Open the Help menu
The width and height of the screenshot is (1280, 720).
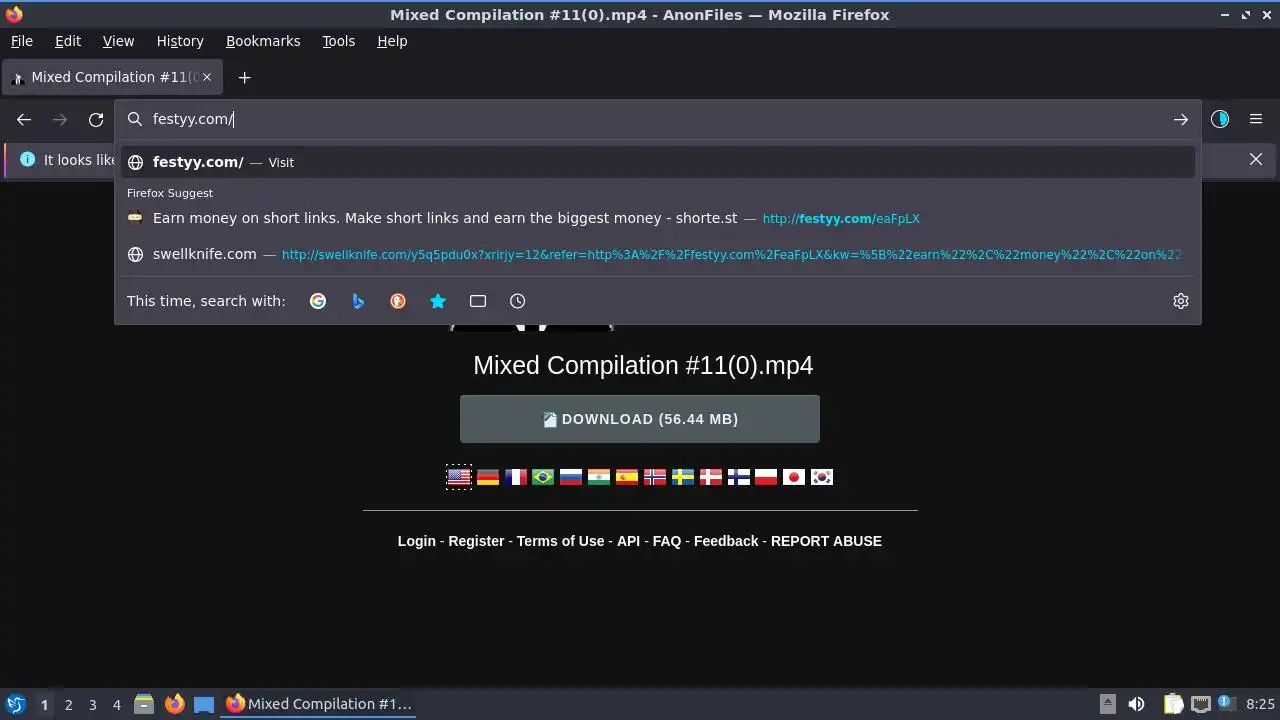392,41
